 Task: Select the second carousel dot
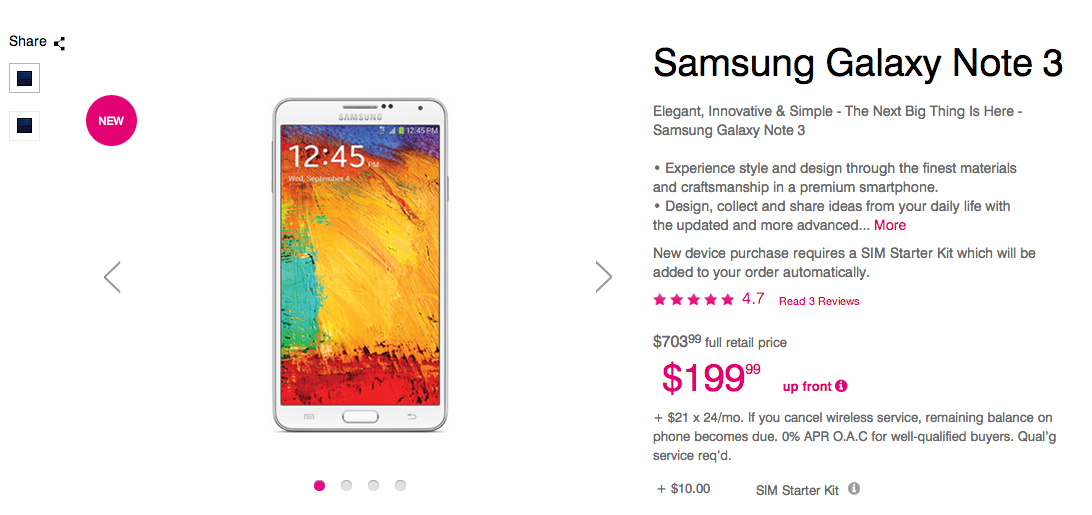point(346,485)
